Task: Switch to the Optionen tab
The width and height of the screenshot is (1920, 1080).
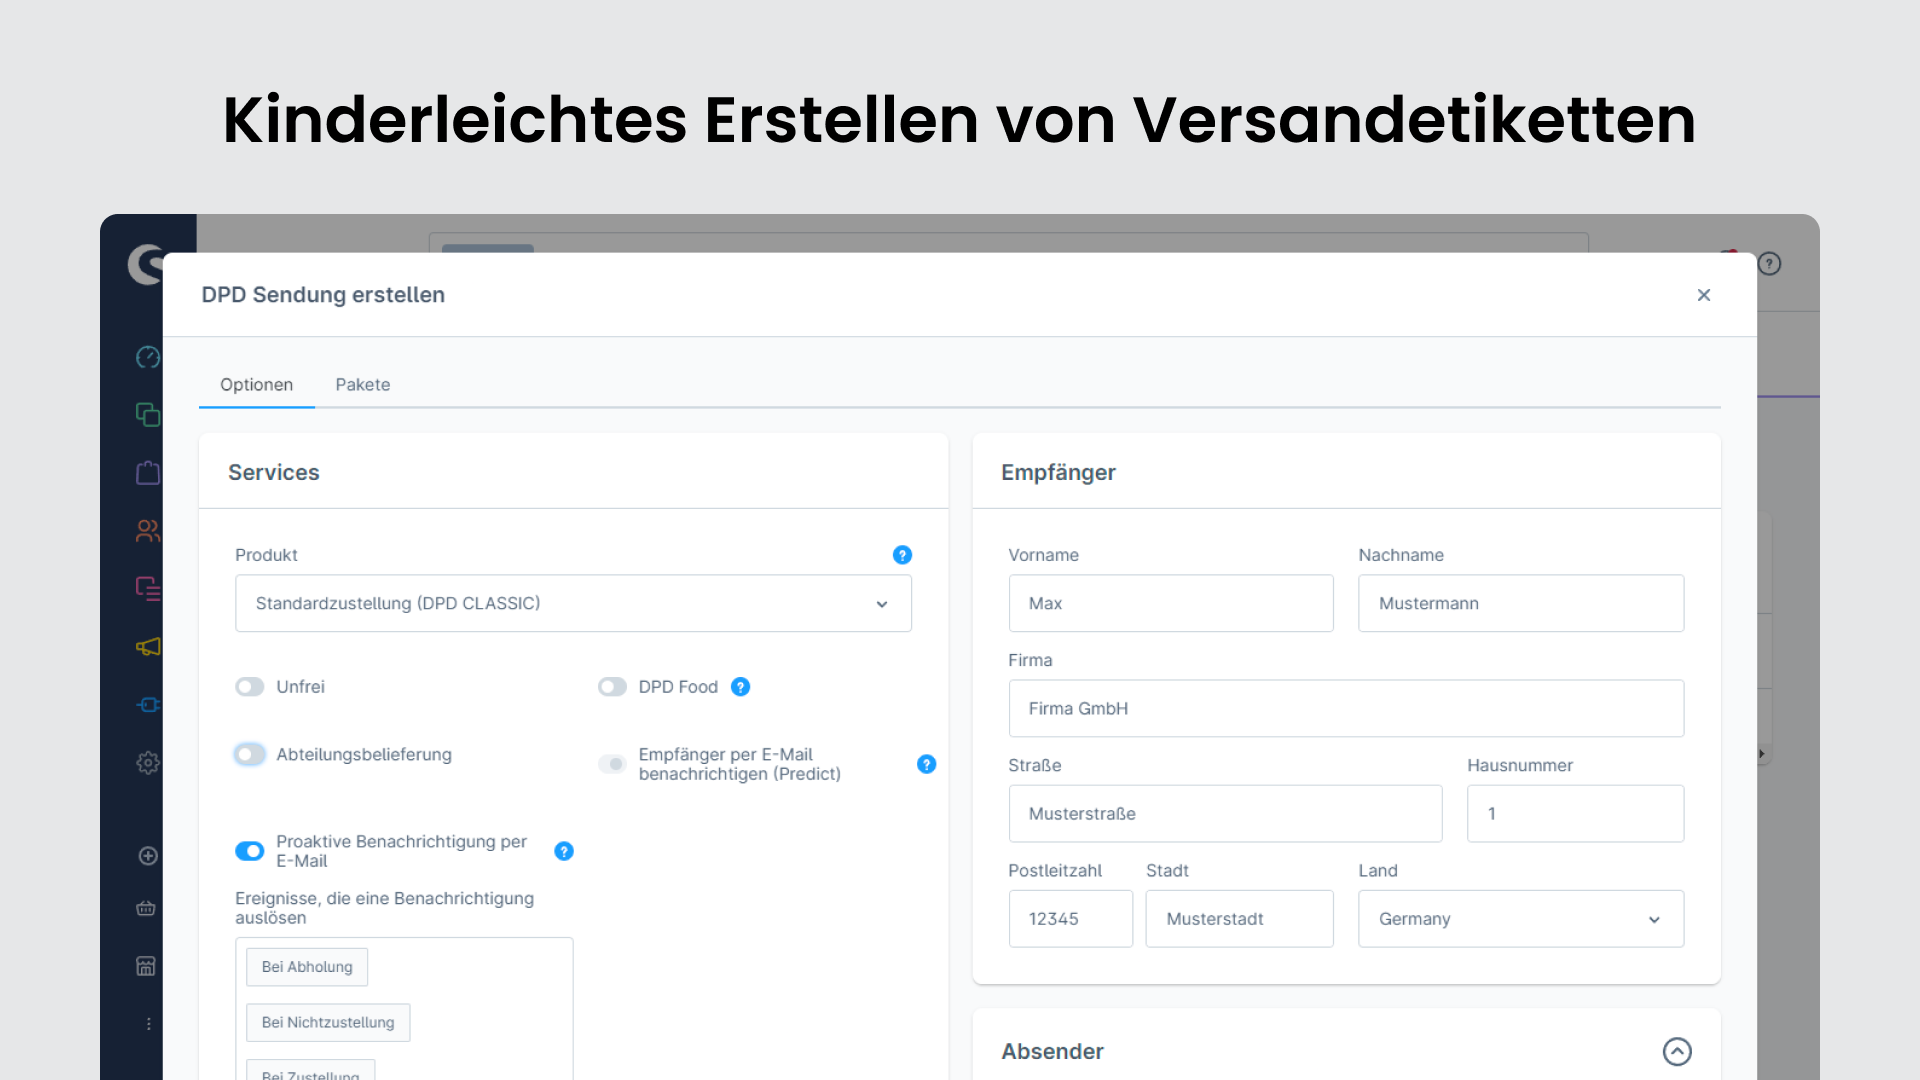Action: [x=257, y=385]
